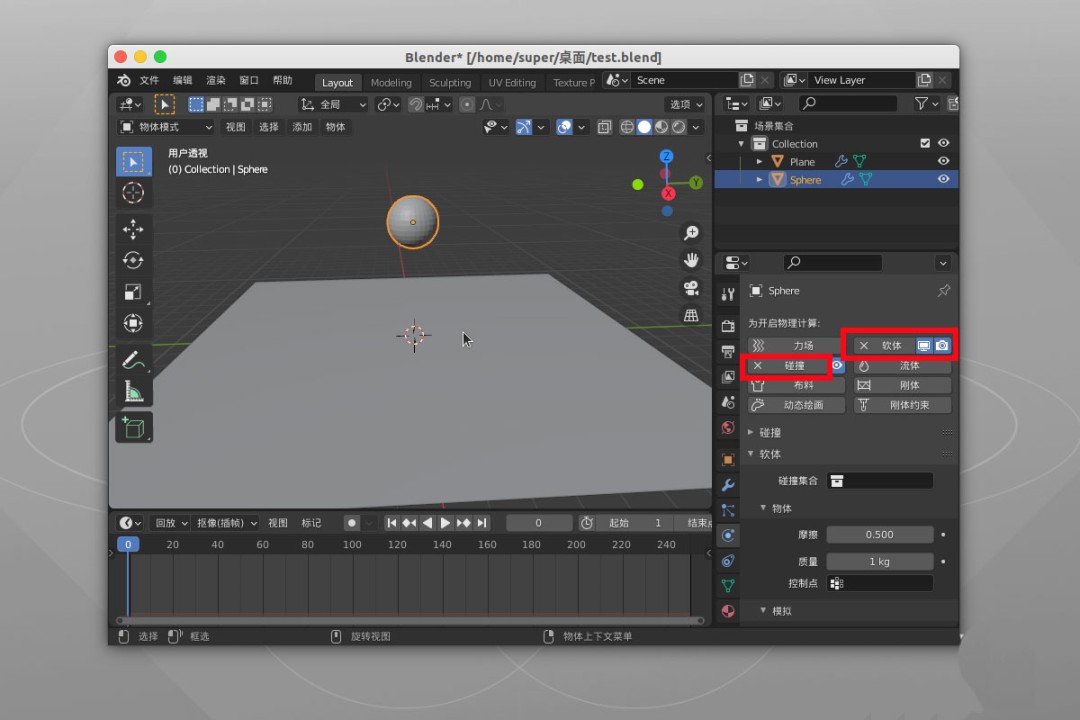Screen dimensions: 1080x720
Task: Select the Measure tool in the toolbar
Action: tap(133, 391)
